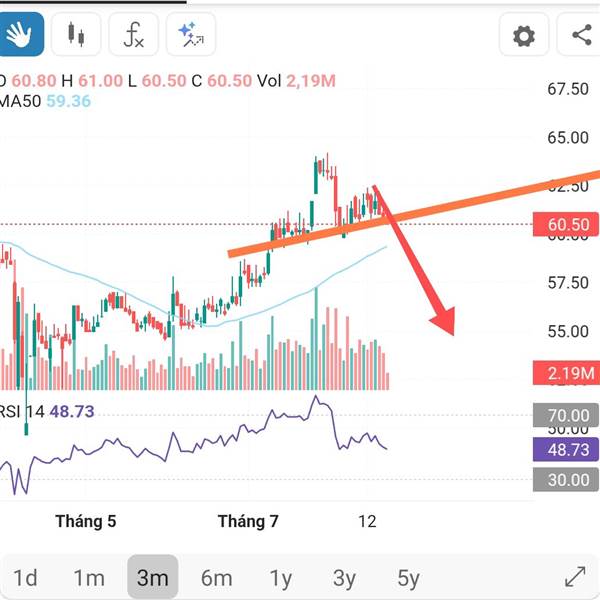Switch to 1m timeframe
Viewport: 600px width, 600px height.
[89, 577]
